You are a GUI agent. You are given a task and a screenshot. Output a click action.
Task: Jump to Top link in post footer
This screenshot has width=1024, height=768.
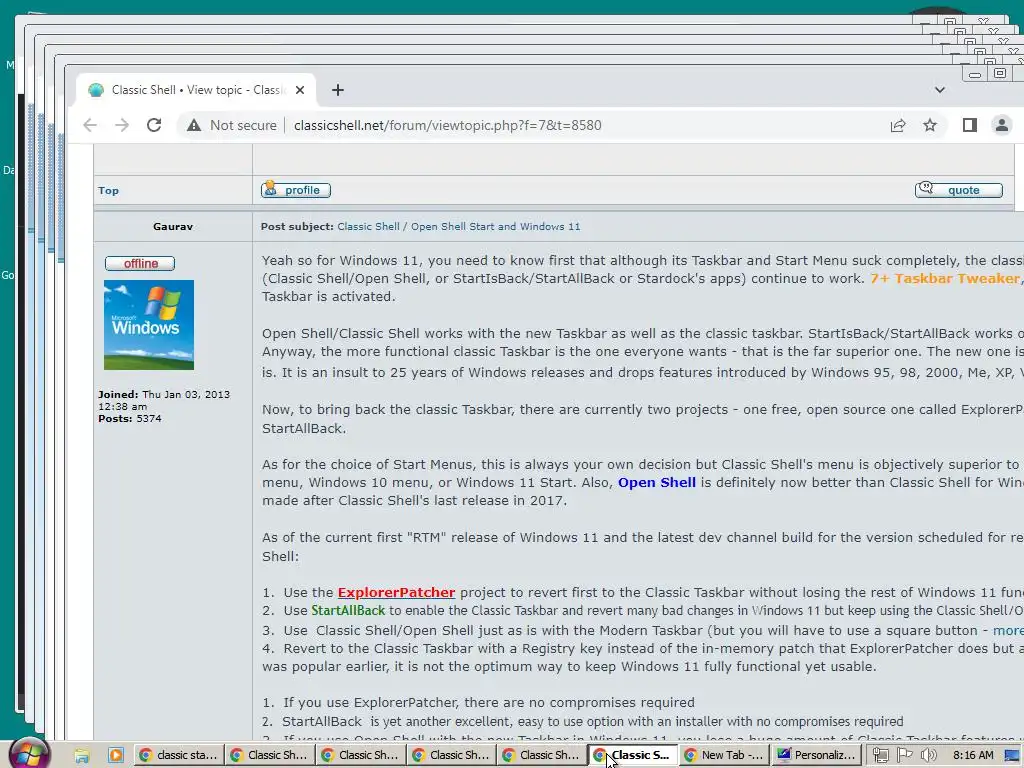(108, 191)
